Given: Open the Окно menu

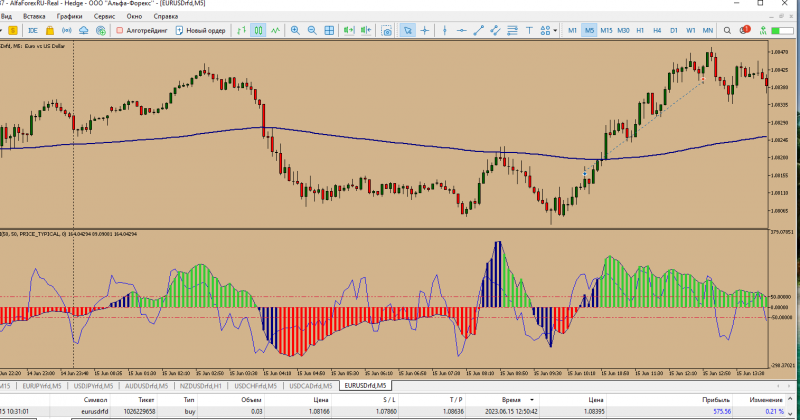Looking at the screenshot, I should point(134,16).
